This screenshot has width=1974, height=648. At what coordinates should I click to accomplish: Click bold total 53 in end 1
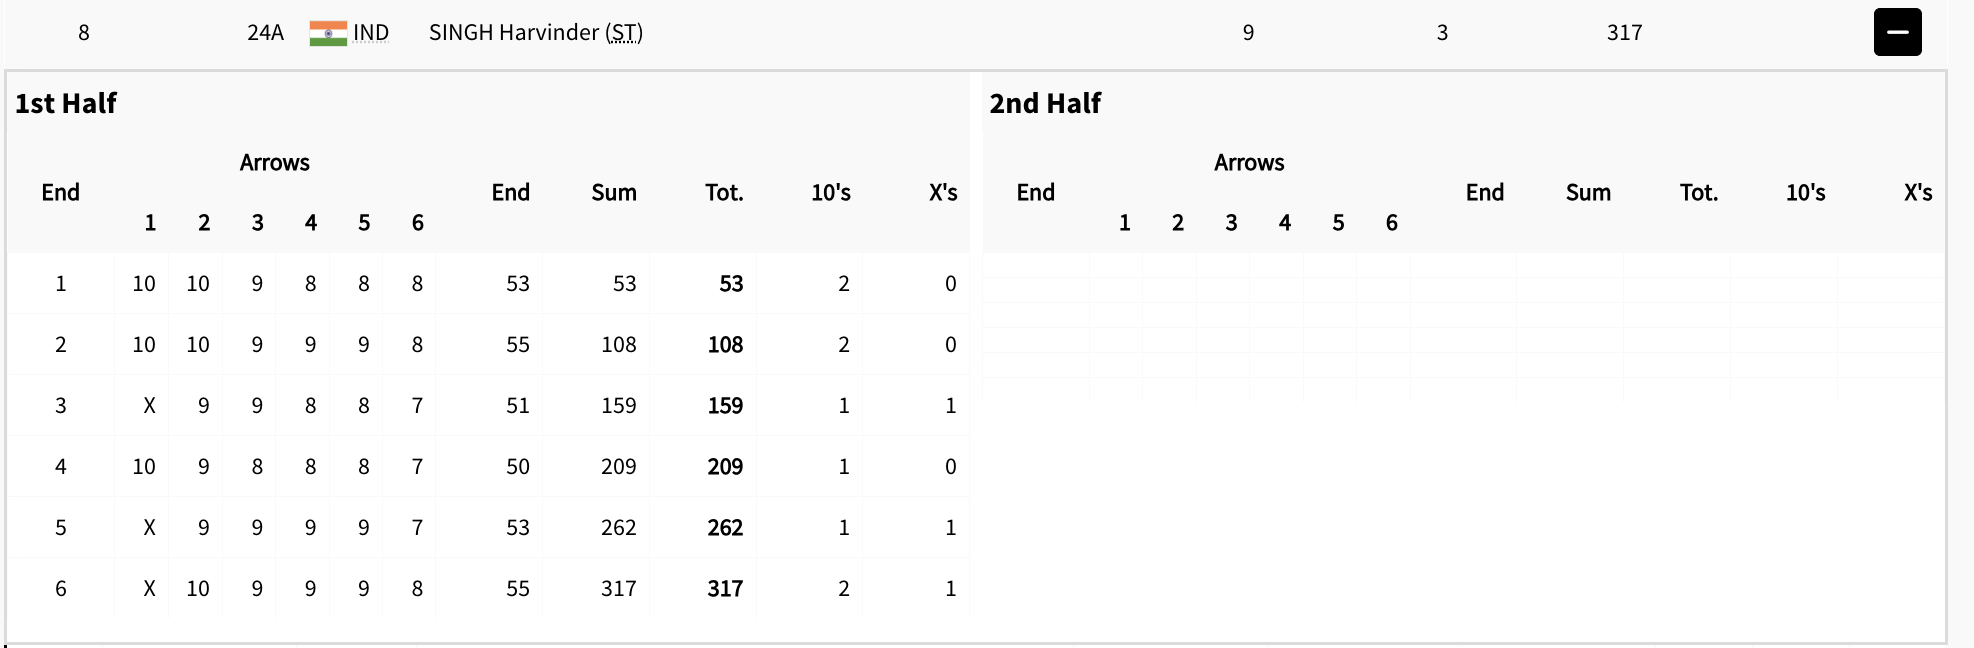click(731, 283)
